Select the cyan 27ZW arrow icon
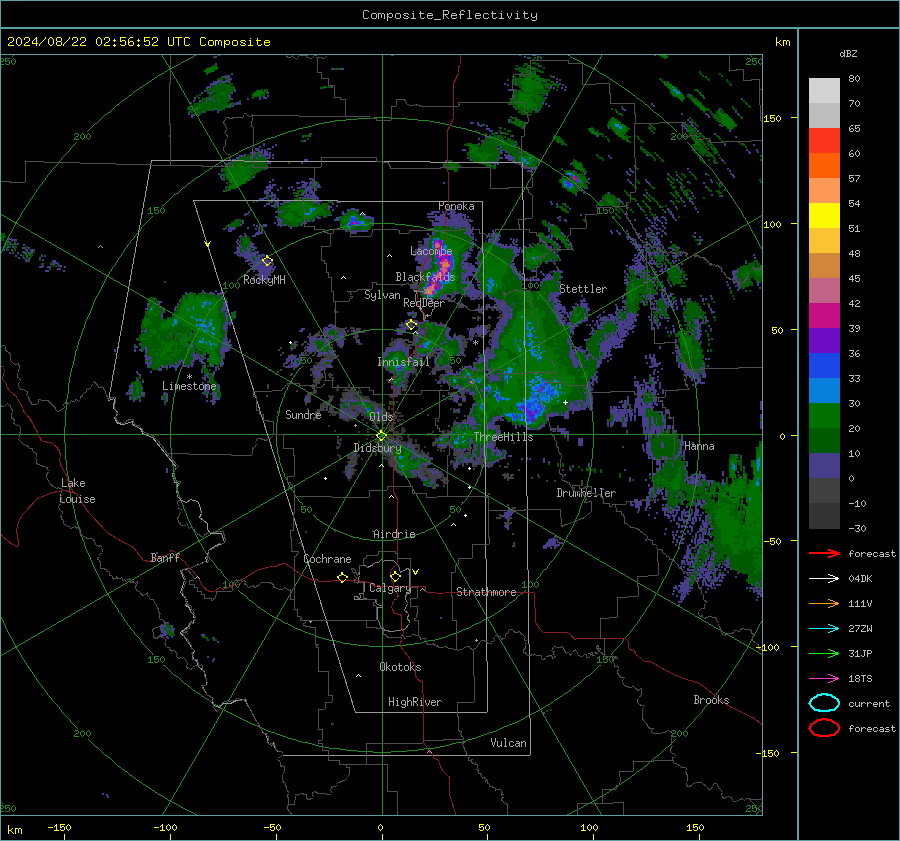The width and height of the screenshot is (900, 841). point(824,629)
